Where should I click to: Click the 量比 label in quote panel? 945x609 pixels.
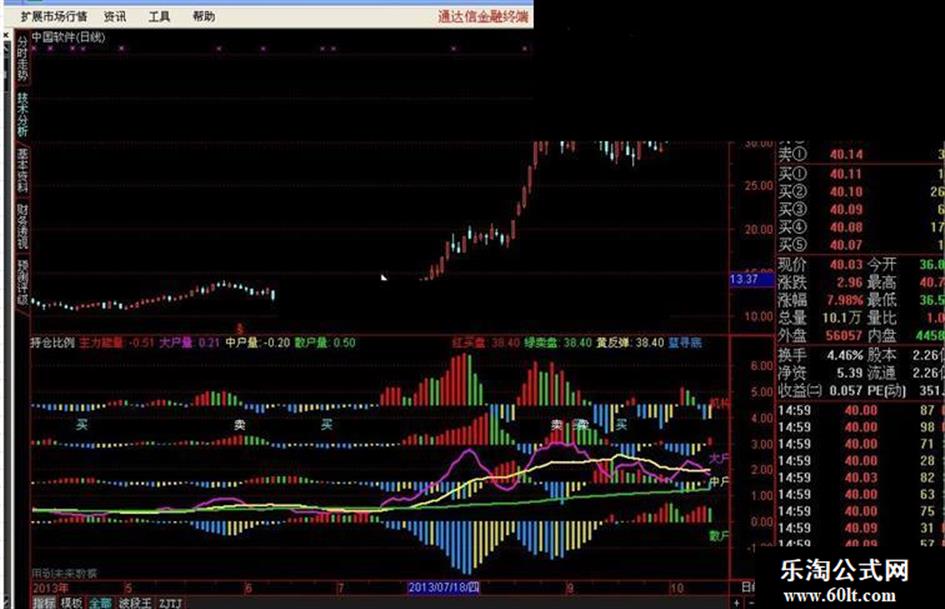point(882,318)
